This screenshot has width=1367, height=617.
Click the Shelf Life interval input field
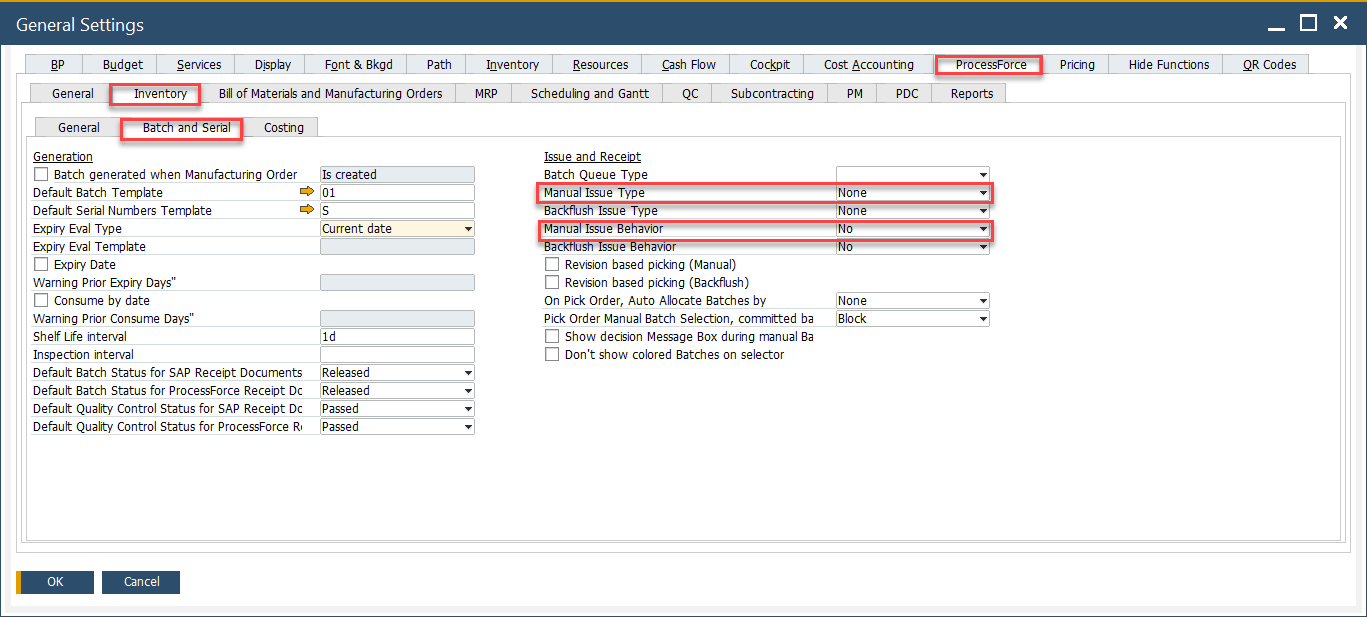point(396,335)
